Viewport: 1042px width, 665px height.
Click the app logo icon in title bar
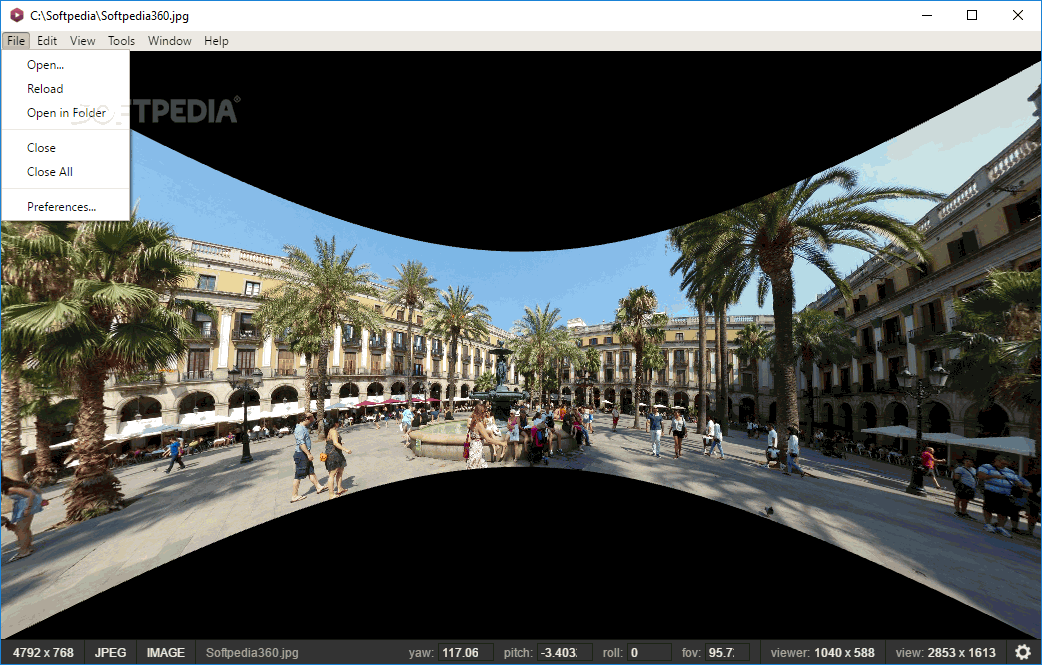point(17,15)
